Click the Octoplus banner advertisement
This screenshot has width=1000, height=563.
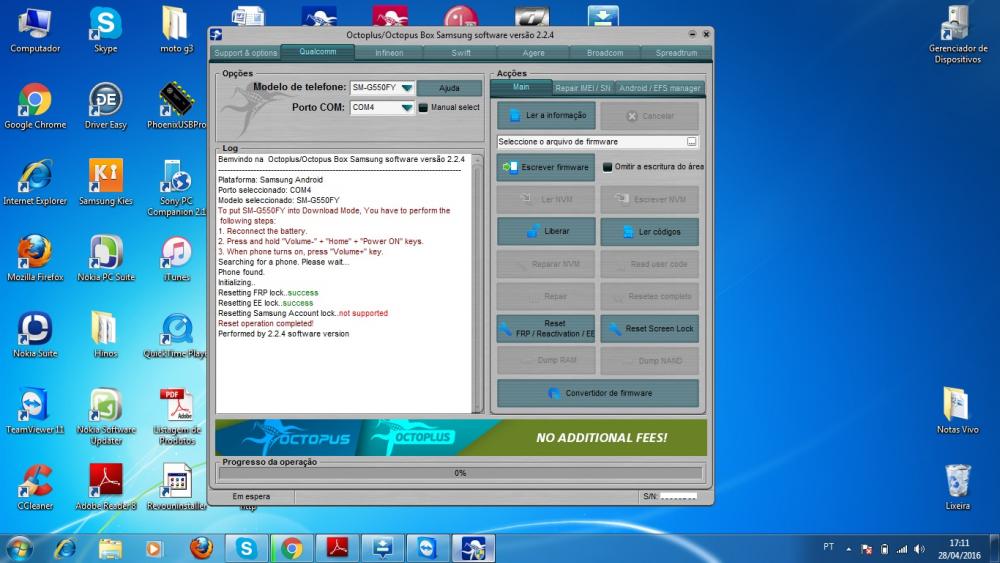(460, 437)
